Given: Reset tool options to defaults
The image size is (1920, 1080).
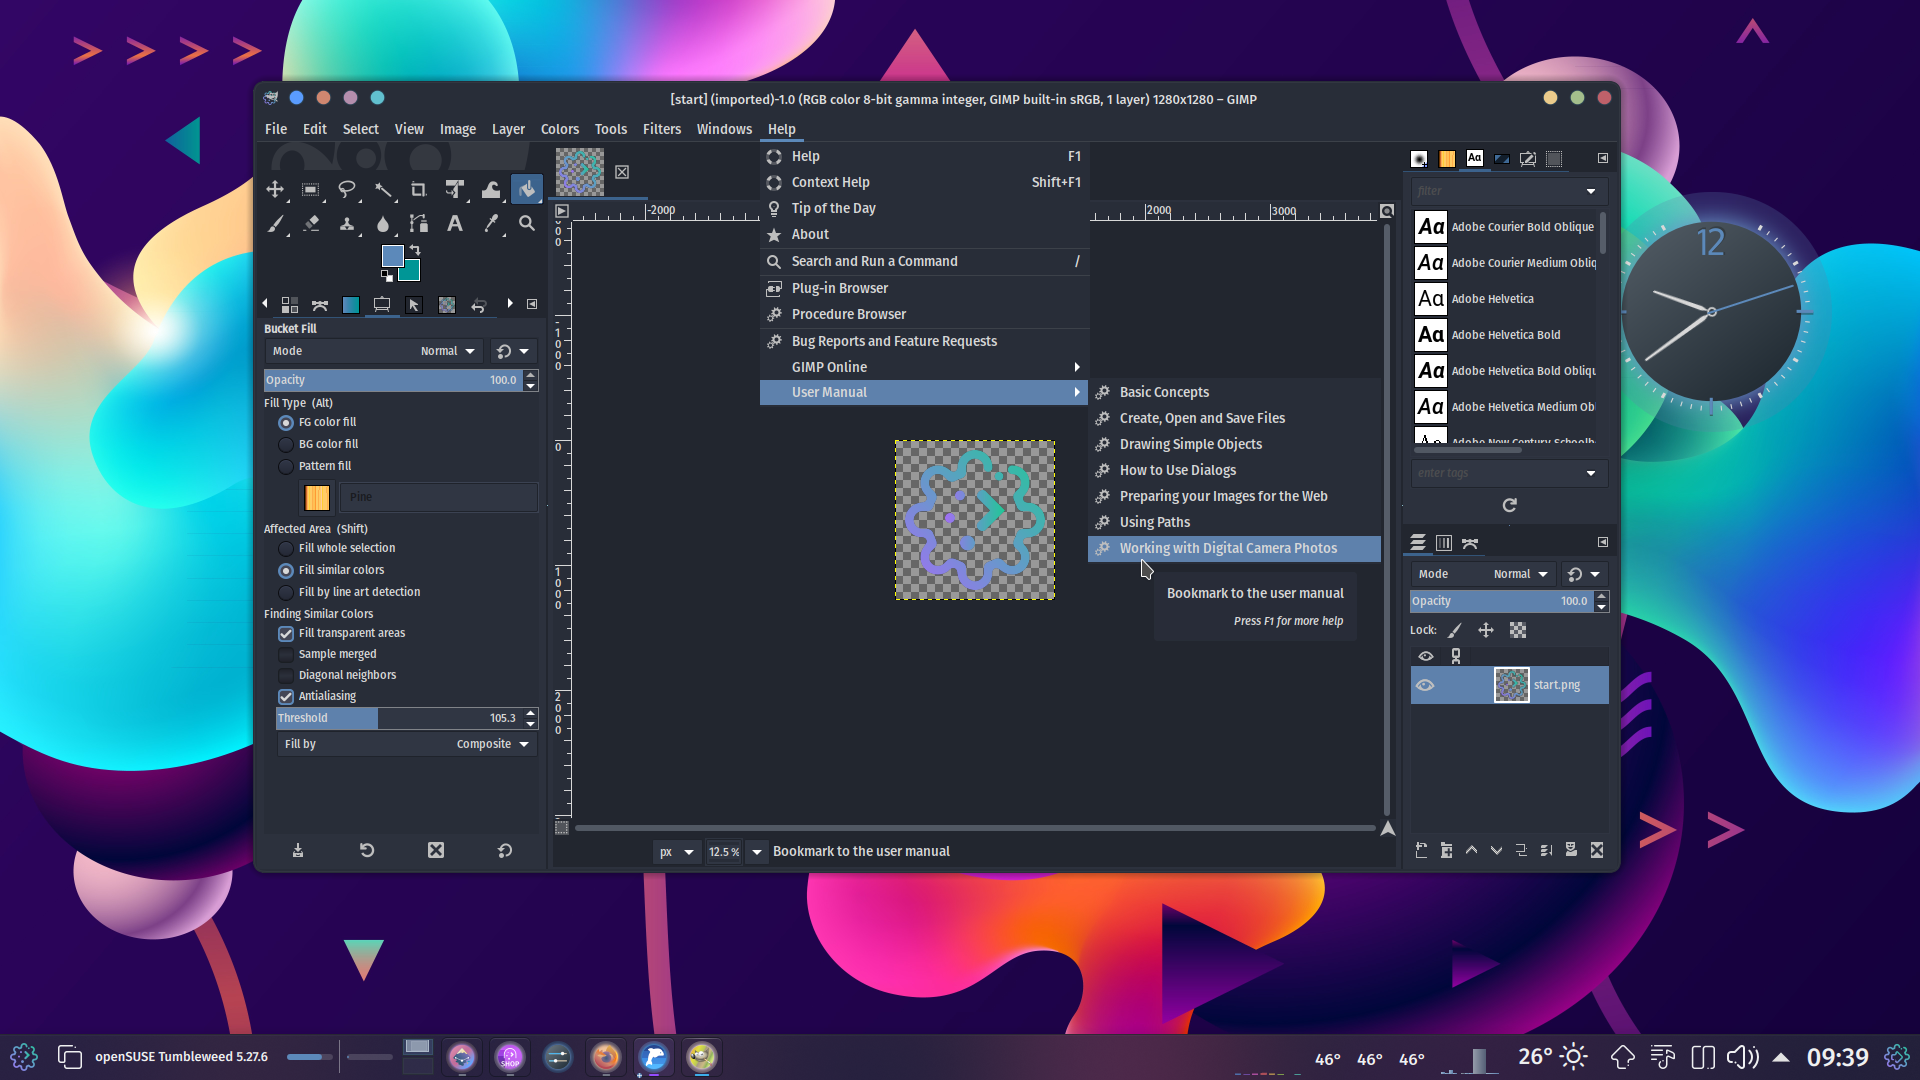Looking at the screenshot, I should coord(505,850).
